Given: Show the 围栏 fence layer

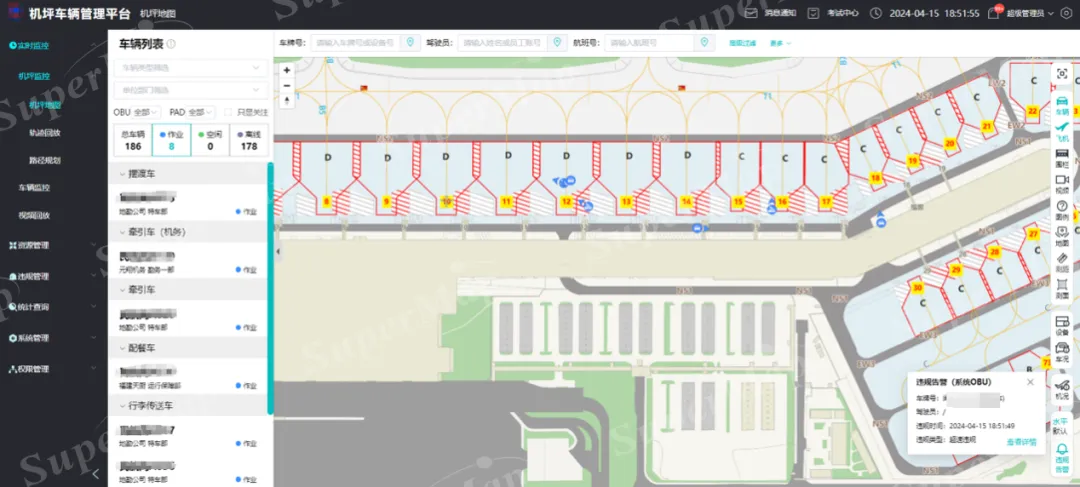Looking at the screenshot, I should pos(1062,156).
